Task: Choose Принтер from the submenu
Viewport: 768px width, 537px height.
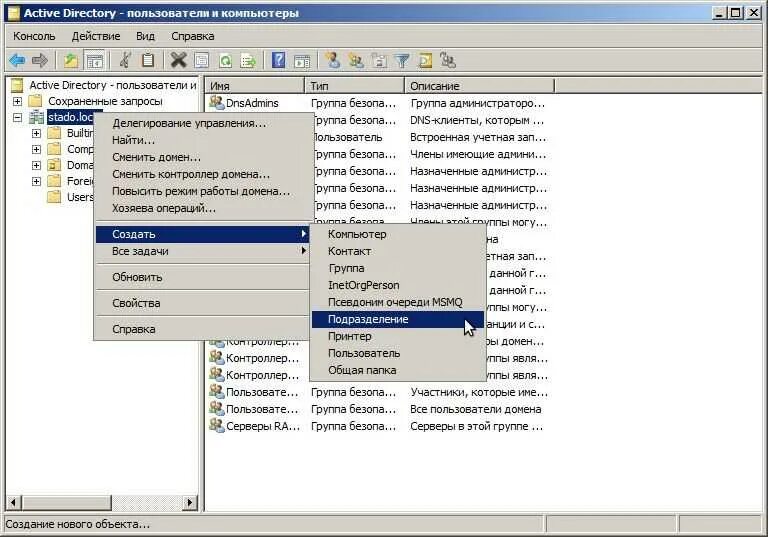Action: pos(398,337)
